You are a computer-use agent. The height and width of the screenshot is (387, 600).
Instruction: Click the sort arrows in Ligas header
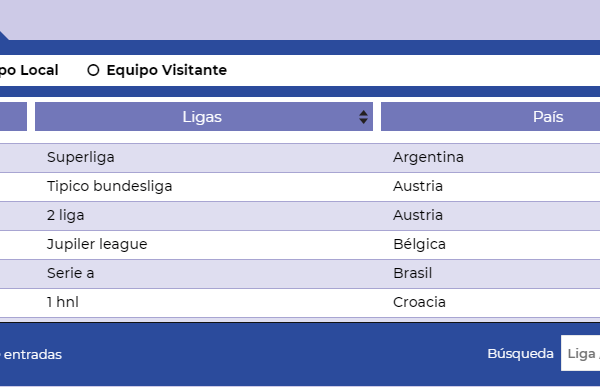363,117
